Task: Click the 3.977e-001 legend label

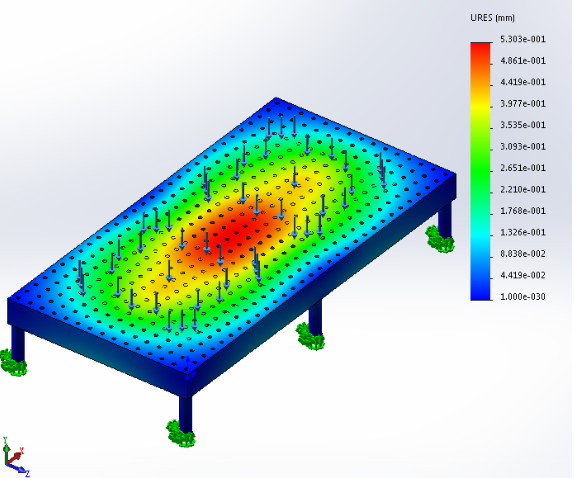Action: pyautogui.click(x=523, y=104)
